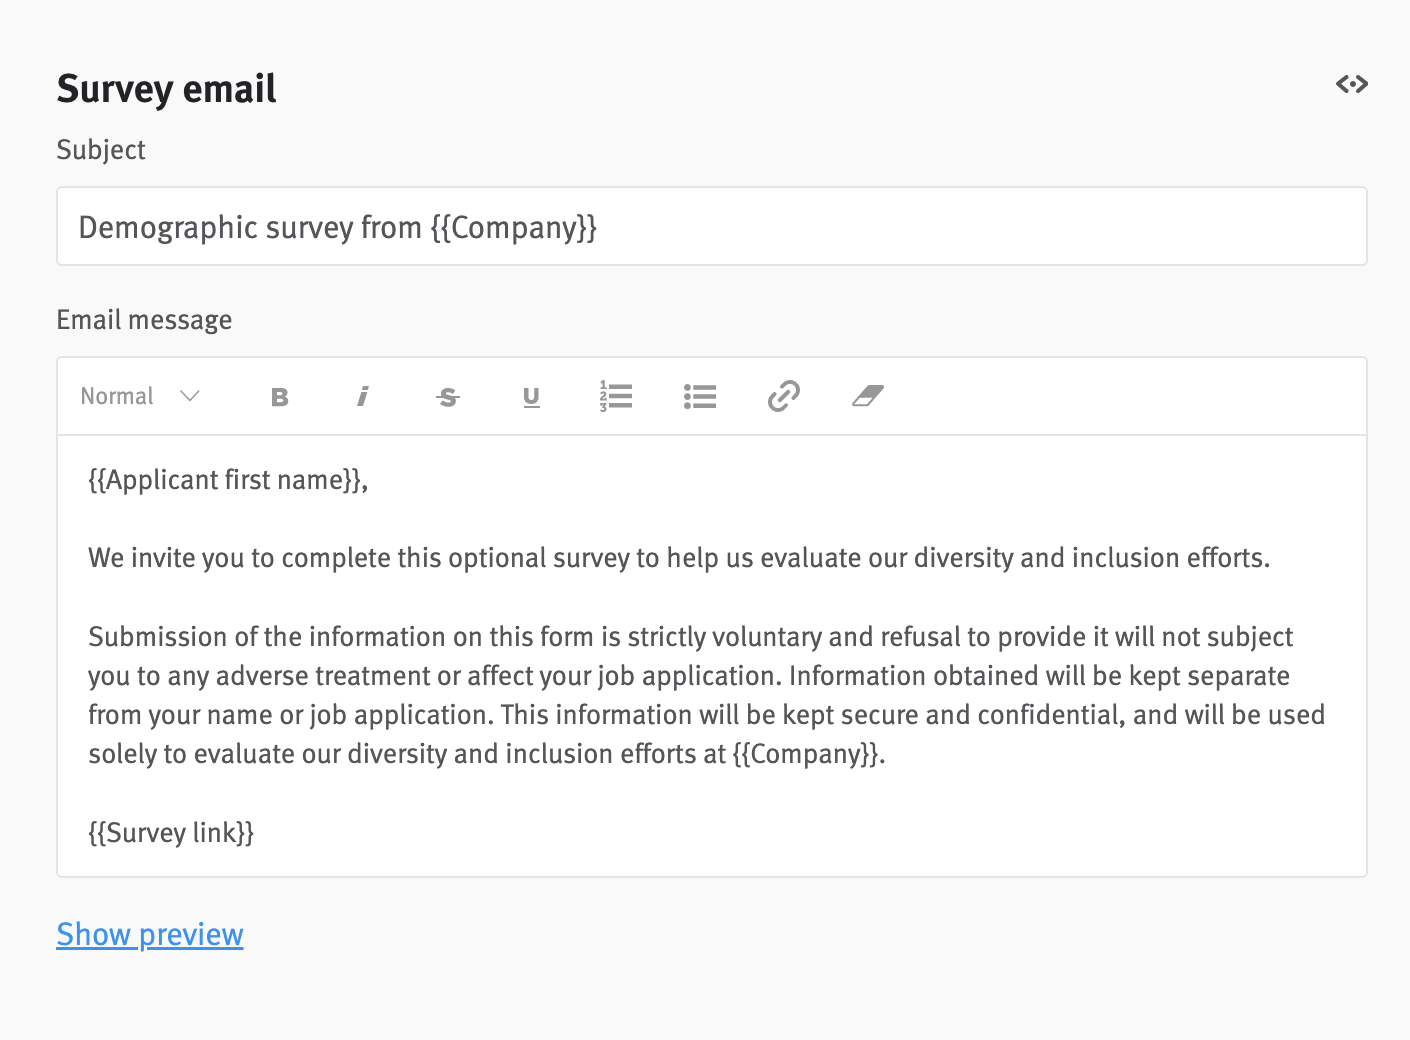Underline the selected text
This screenshot has height=1040, width=1410.
coord(531,396)
